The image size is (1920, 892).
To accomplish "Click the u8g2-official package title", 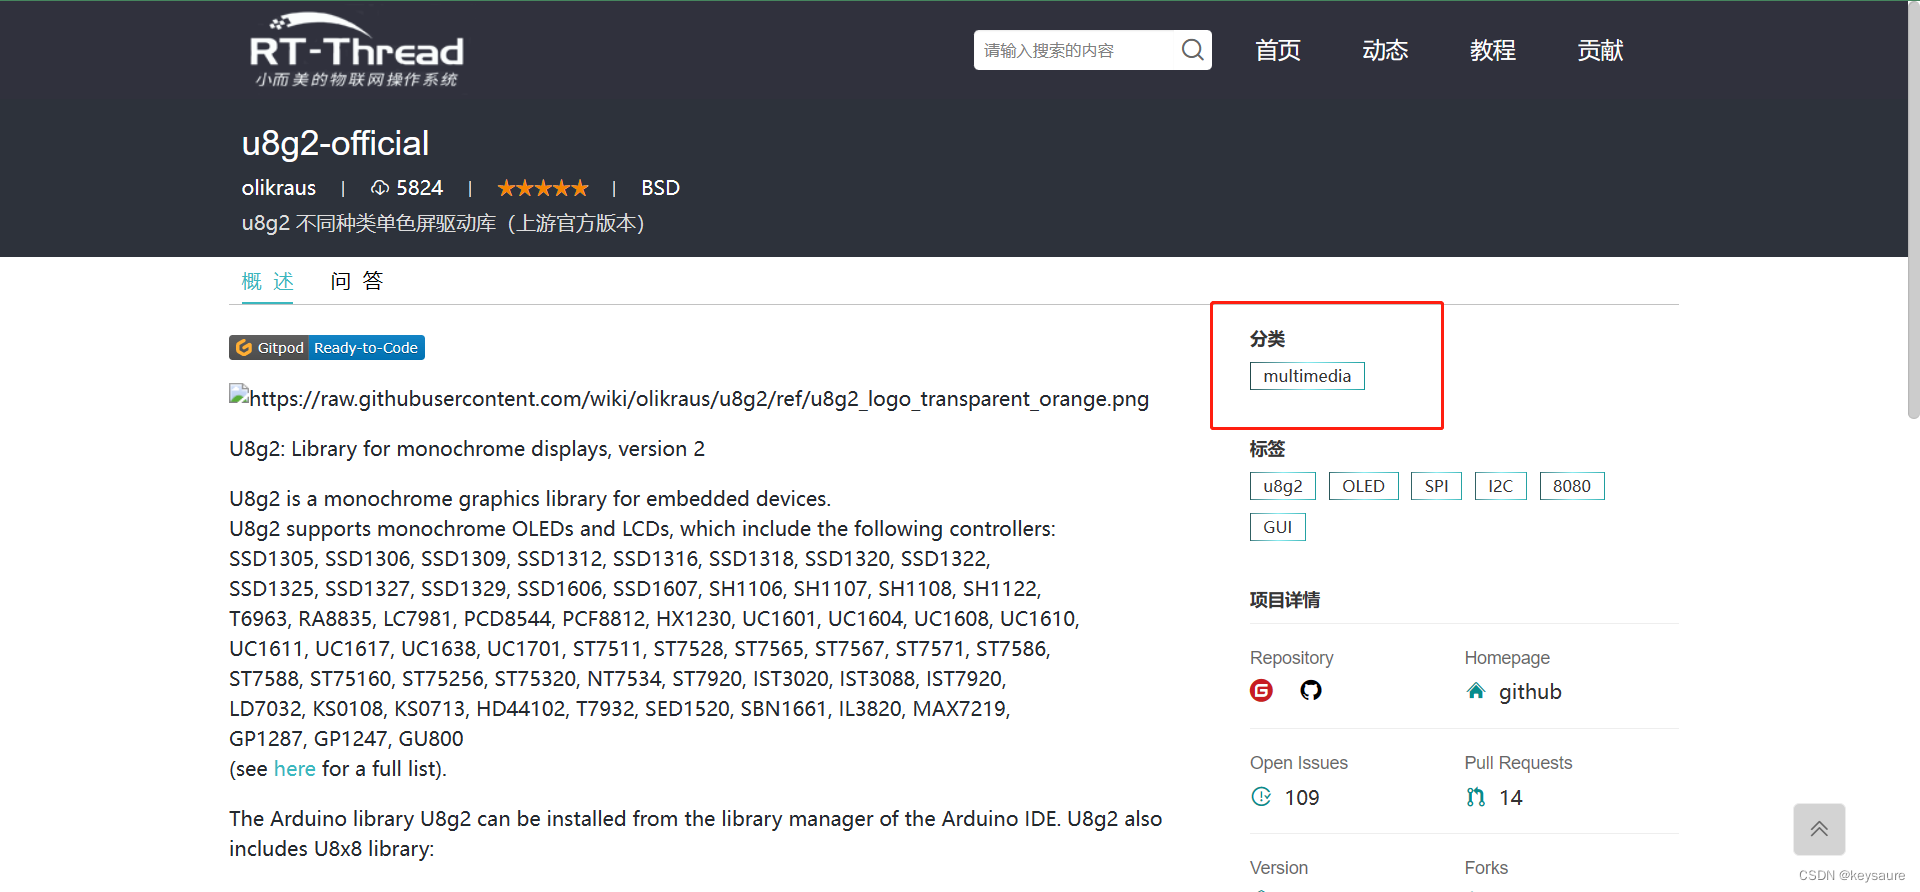I will pos(335,143).
